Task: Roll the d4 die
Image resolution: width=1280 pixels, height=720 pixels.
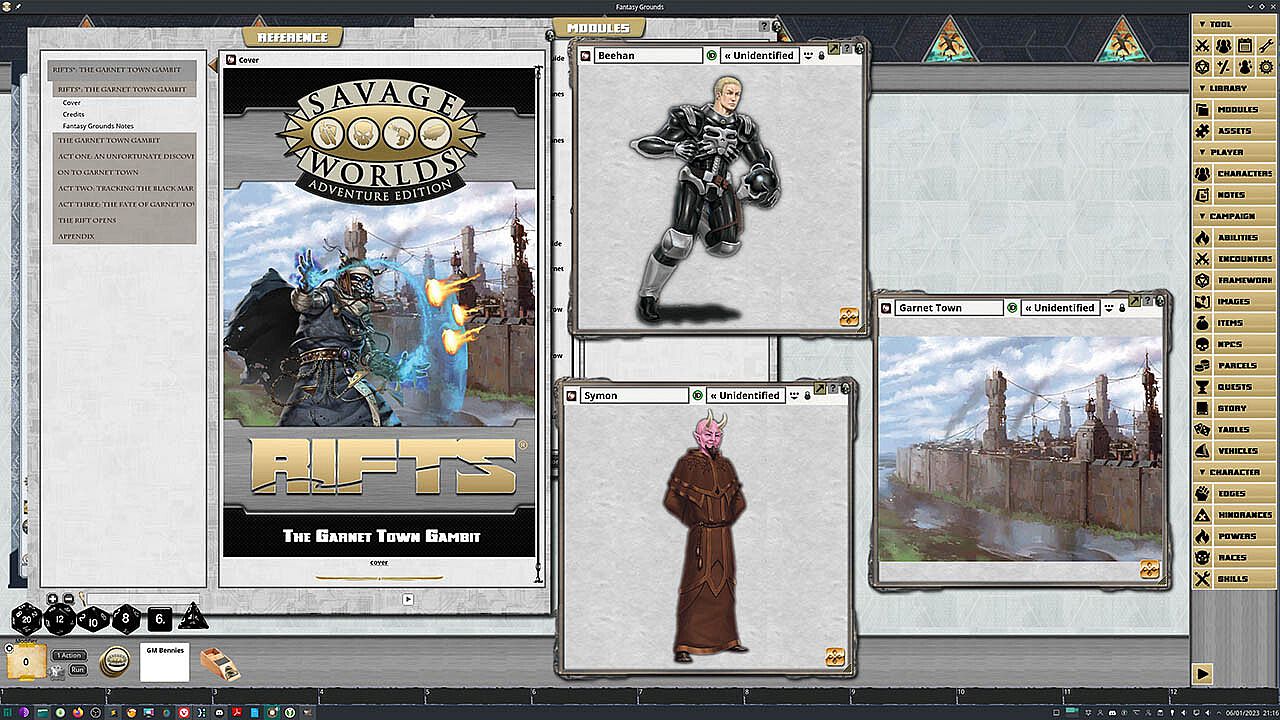Action: [194, 618]
